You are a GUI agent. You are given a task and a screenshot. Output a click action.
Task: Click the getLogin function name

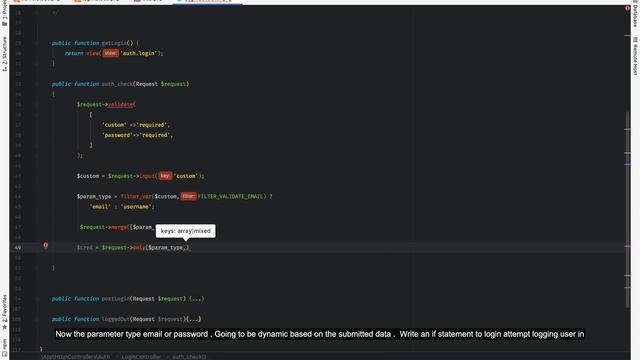tap(114, 43)
